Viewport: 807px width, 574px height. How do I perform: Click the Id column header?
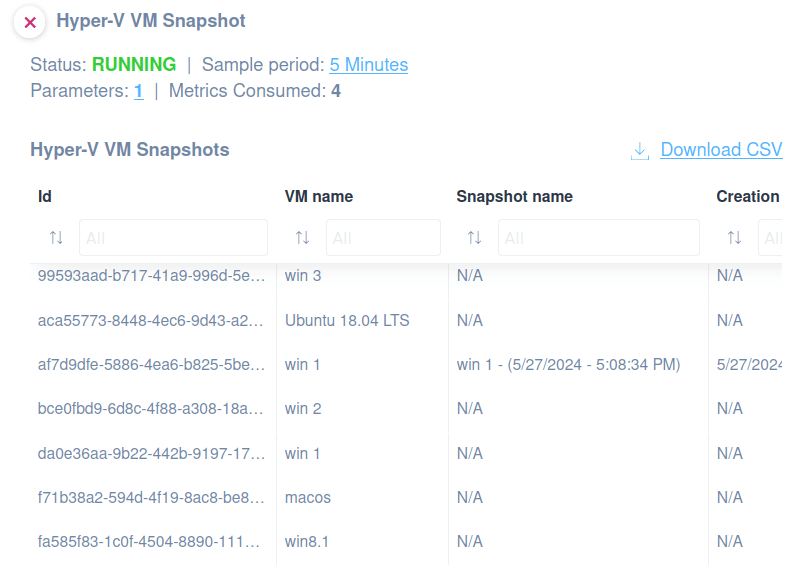45,197
